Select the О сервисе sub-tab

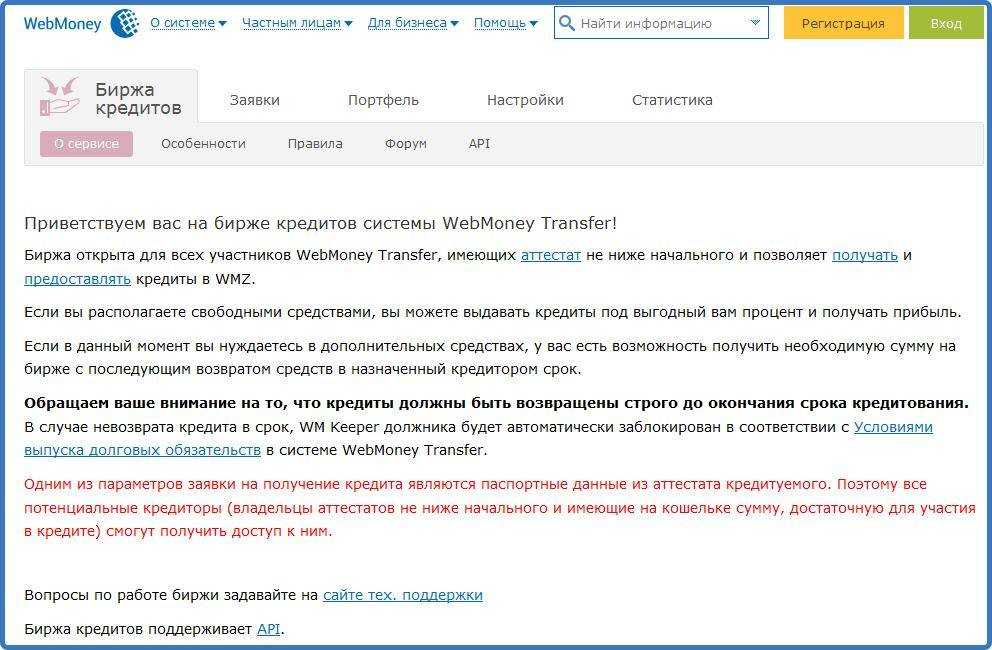tap(86, 144)
